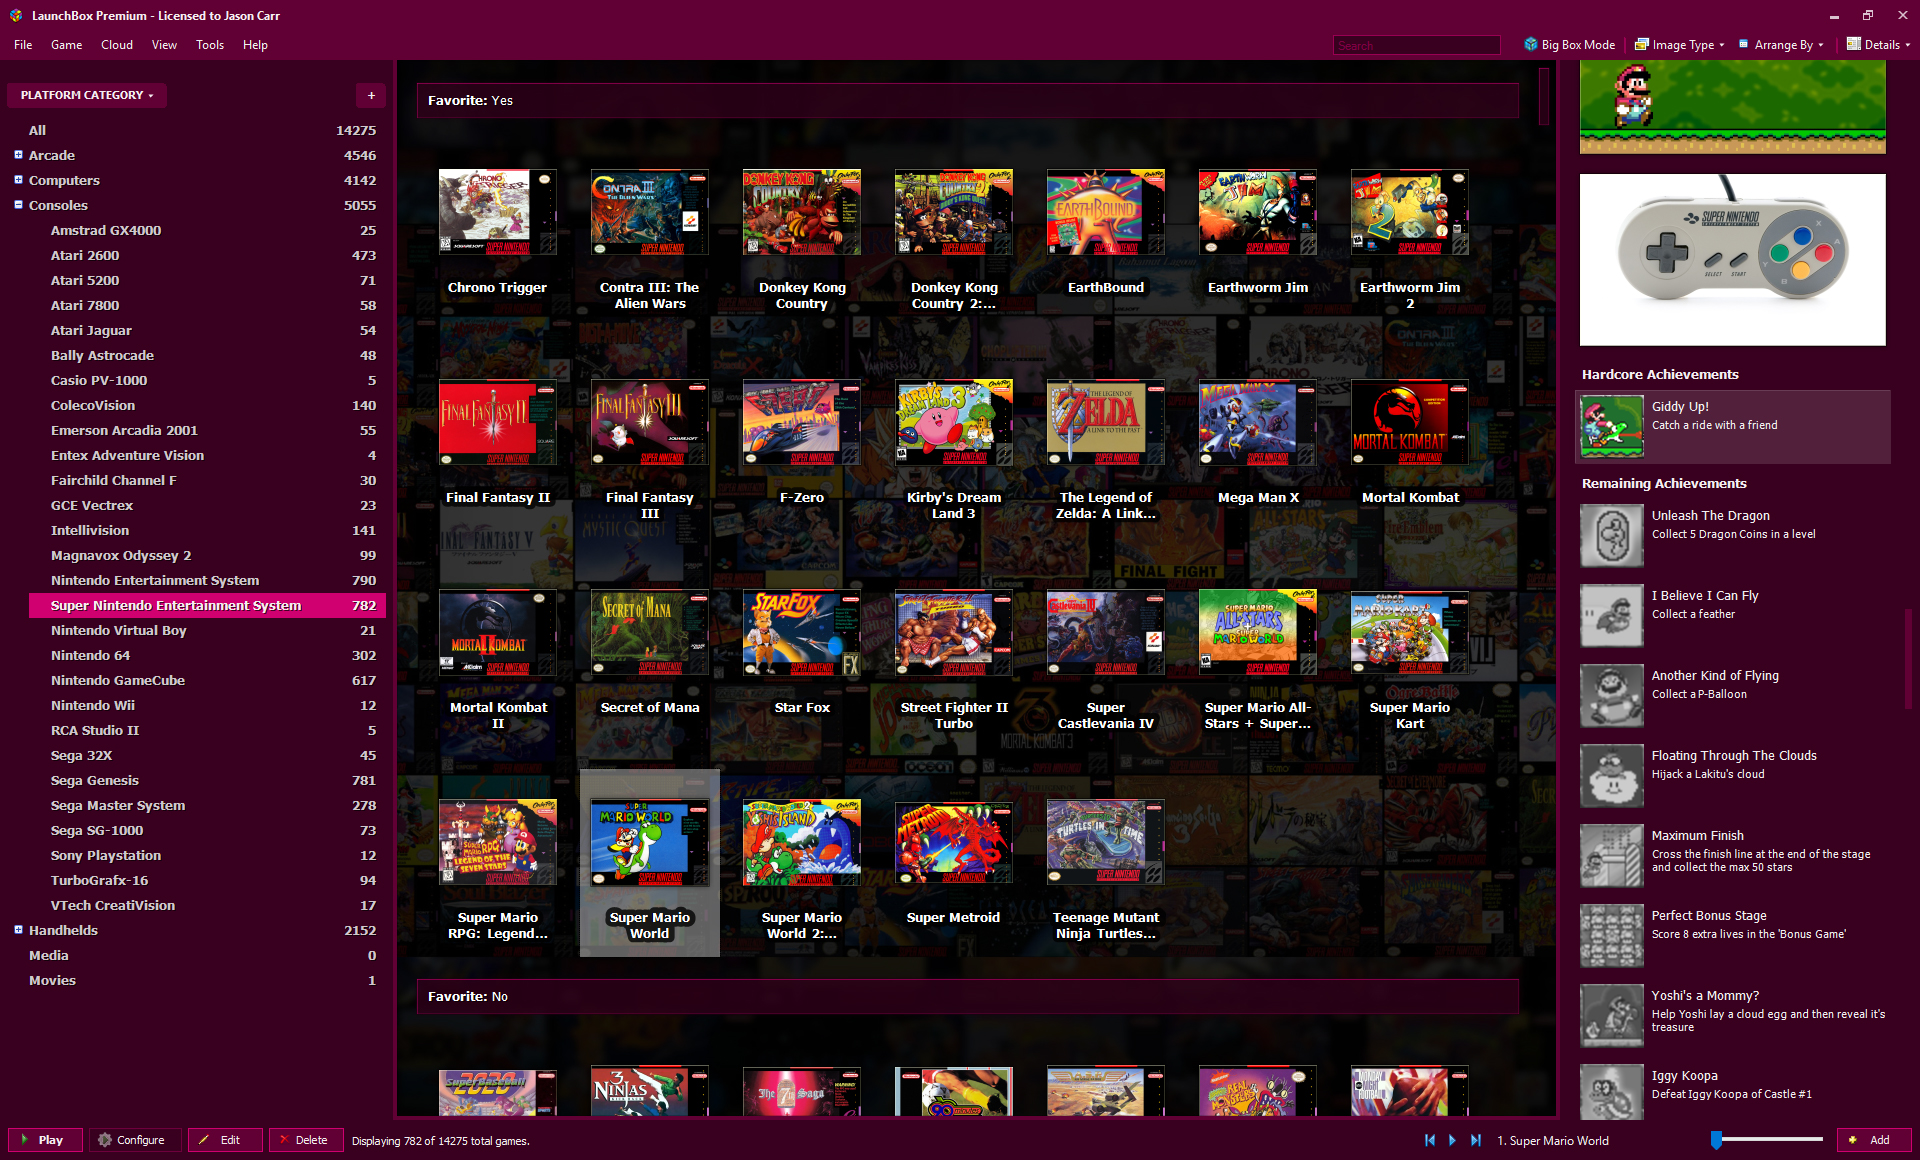The image size is (1920, 1160).
Task: Click the I Believe I Can Fly achievement
Action: coord(1733,615)
